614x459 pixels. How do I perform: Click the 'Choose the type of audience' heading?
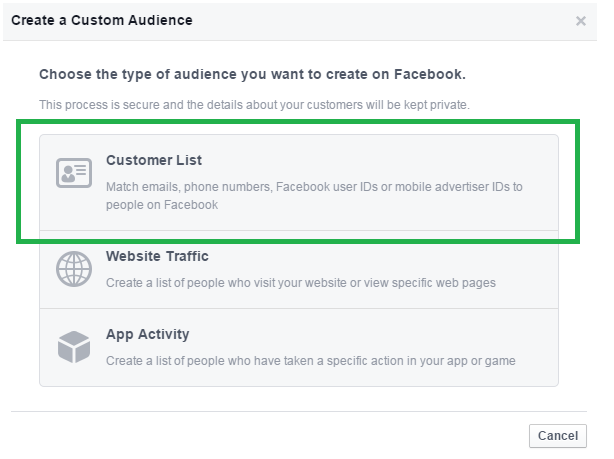[x=252, y=74]
